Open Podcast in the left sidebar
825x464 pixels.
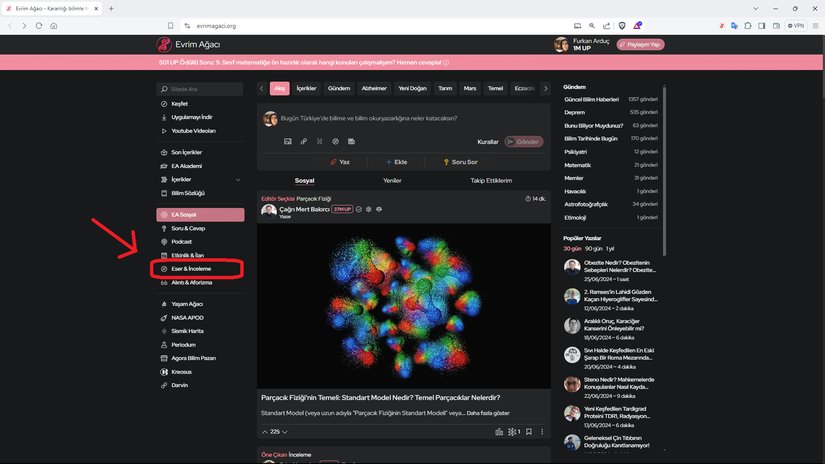click(181, 241)
